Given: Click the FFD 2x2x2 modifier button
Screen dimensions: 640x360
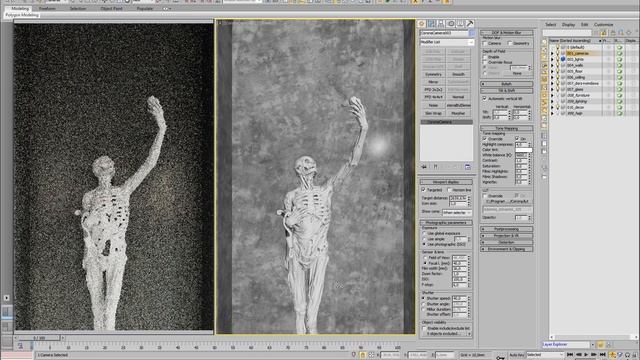Looking at the screenshot, I should pos(433,89).
